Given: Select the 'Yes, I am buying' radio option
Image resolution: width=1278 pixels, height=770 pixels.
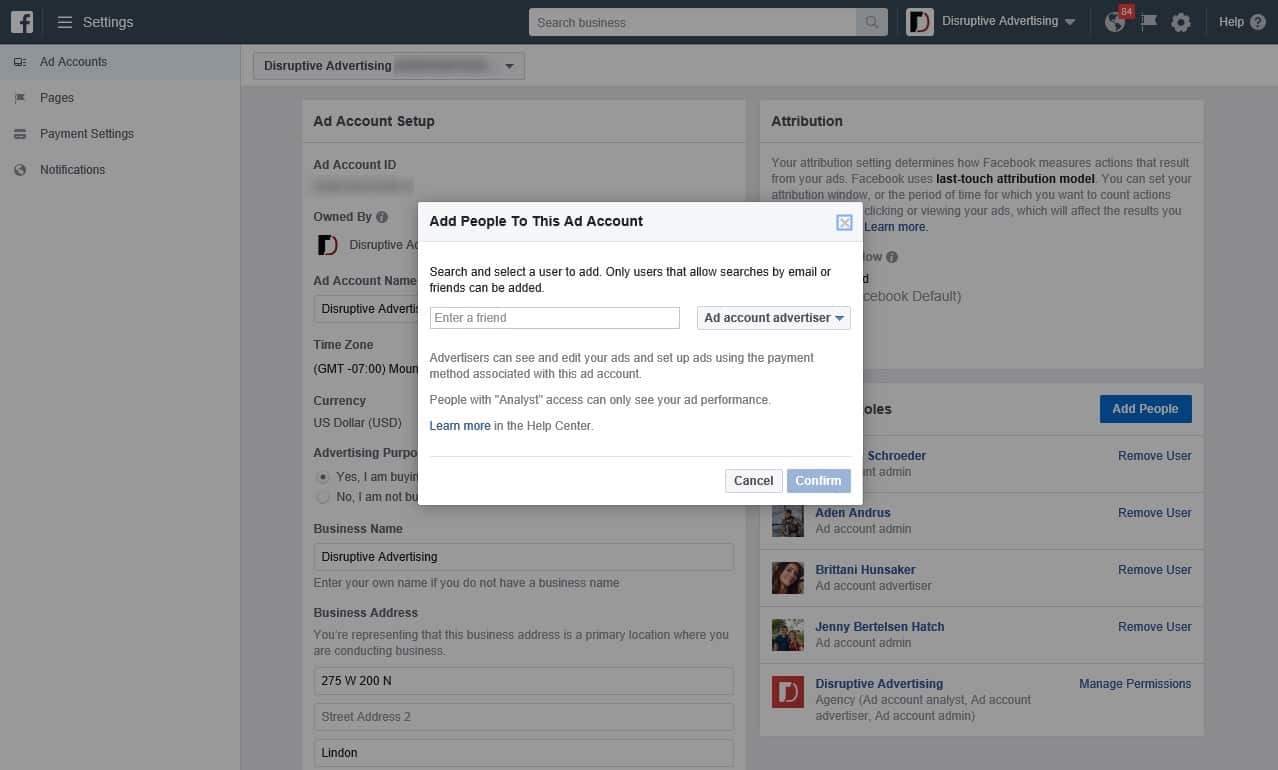Looking at the screenshot, I should click(323, 477).
